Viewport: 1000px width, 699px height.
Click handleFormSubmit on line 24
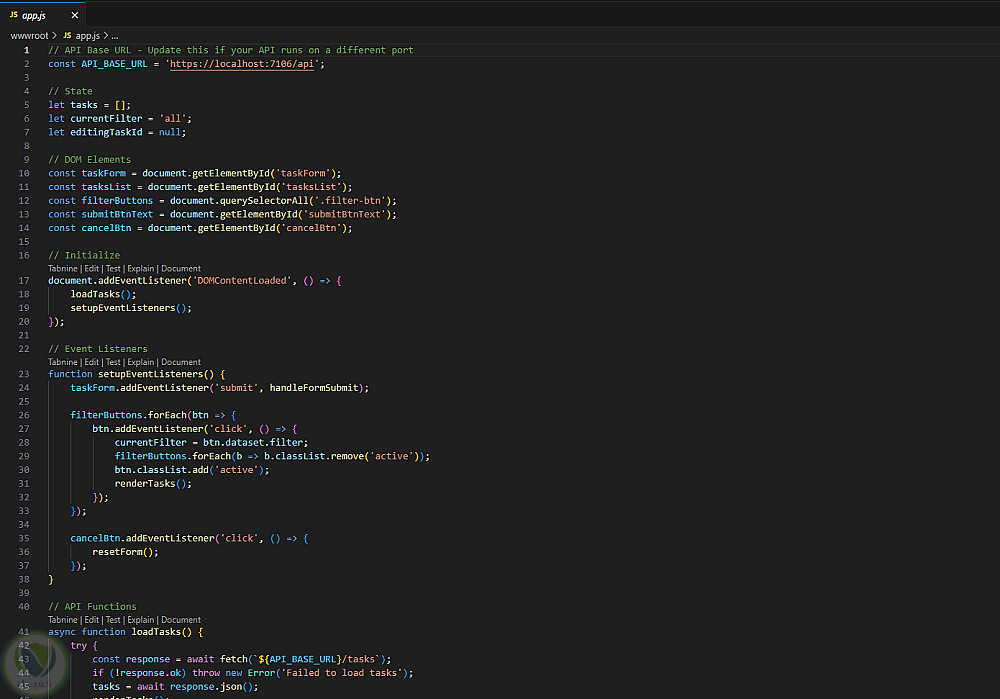[x=314, y=388]
